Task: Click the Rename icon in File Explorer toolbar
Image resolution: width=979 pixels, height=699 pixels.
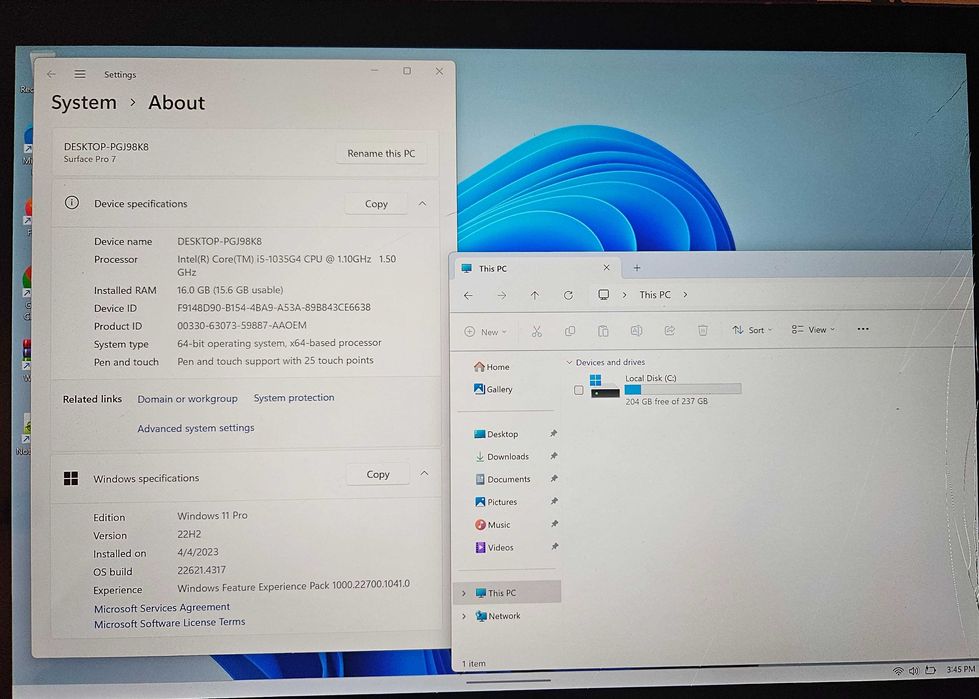Action: click(x=636, y=331)
